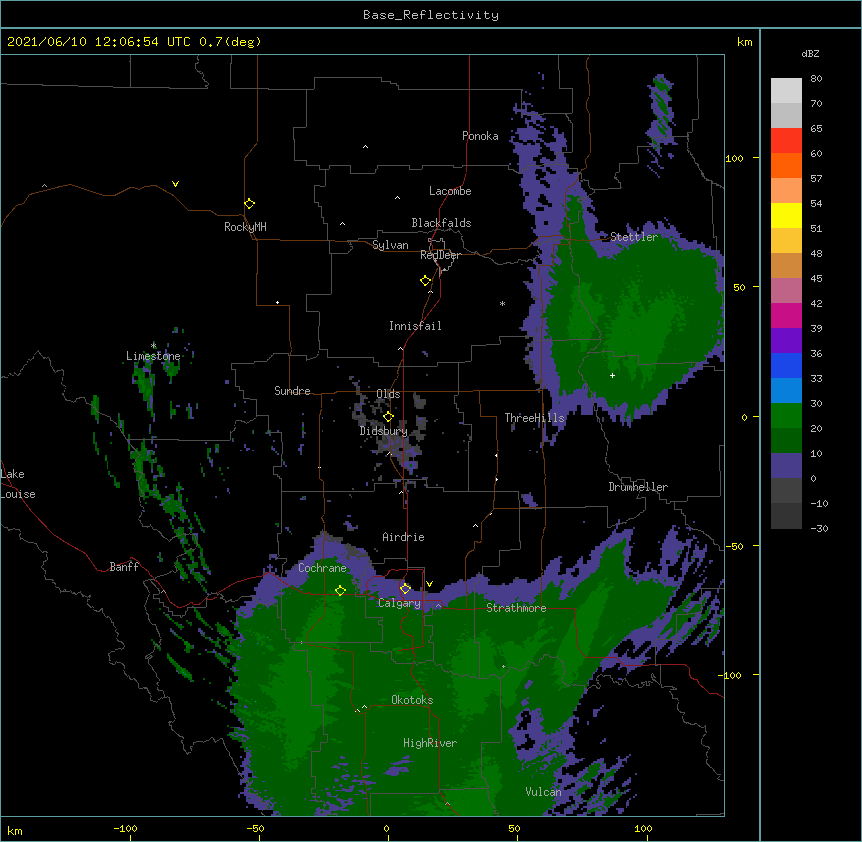Click the Limestone label
862x842 pixels.
click(153, 356)
